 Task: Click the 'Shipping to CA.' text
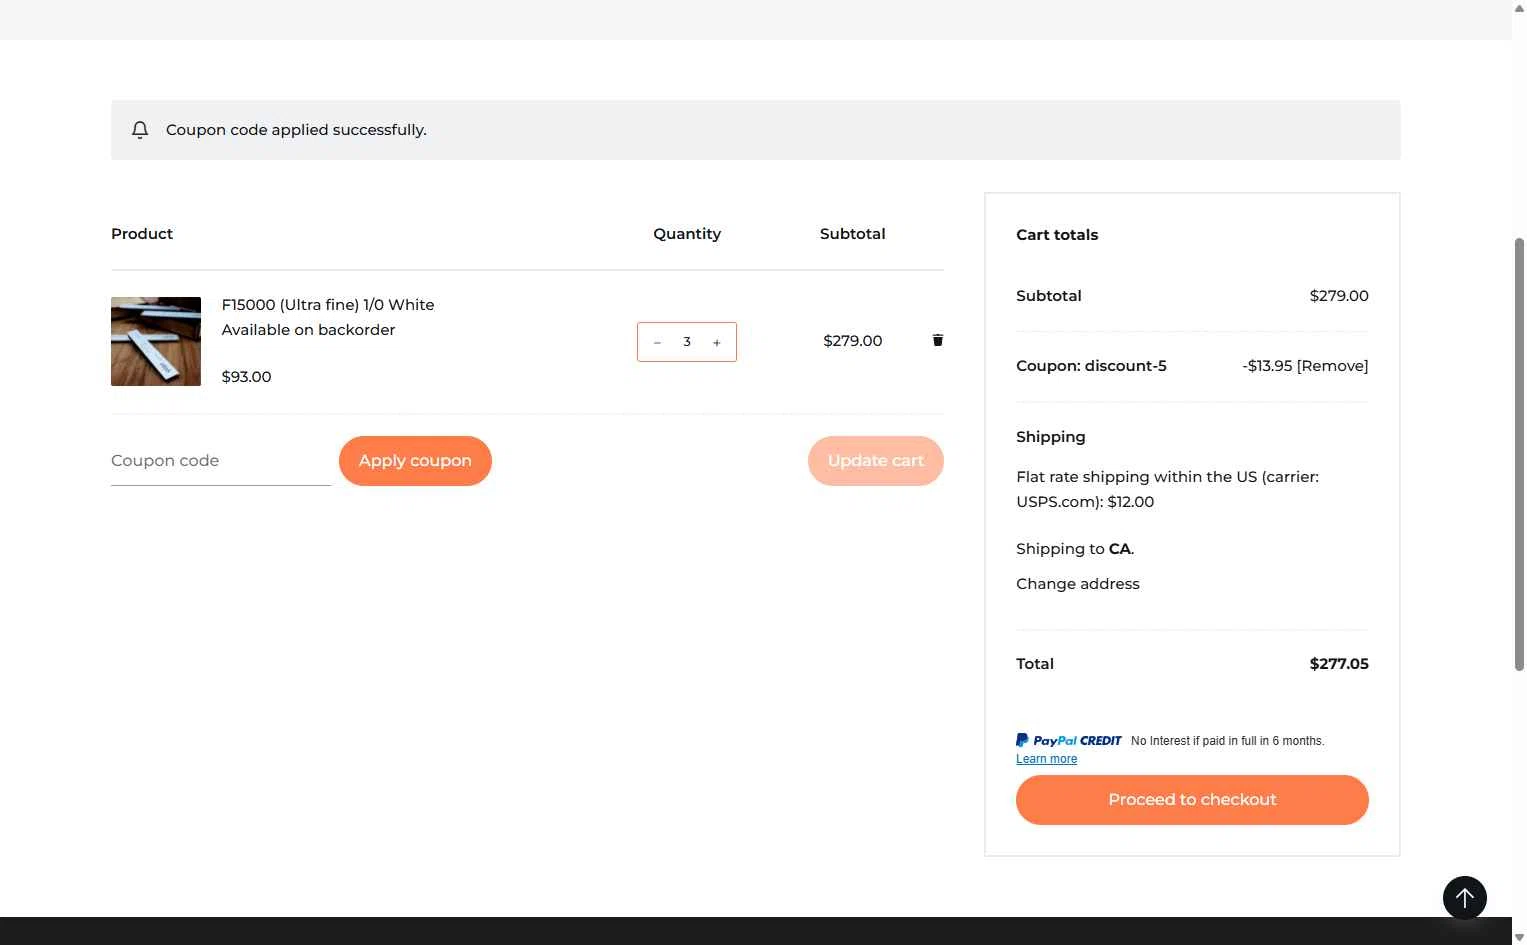point(1075,549)
